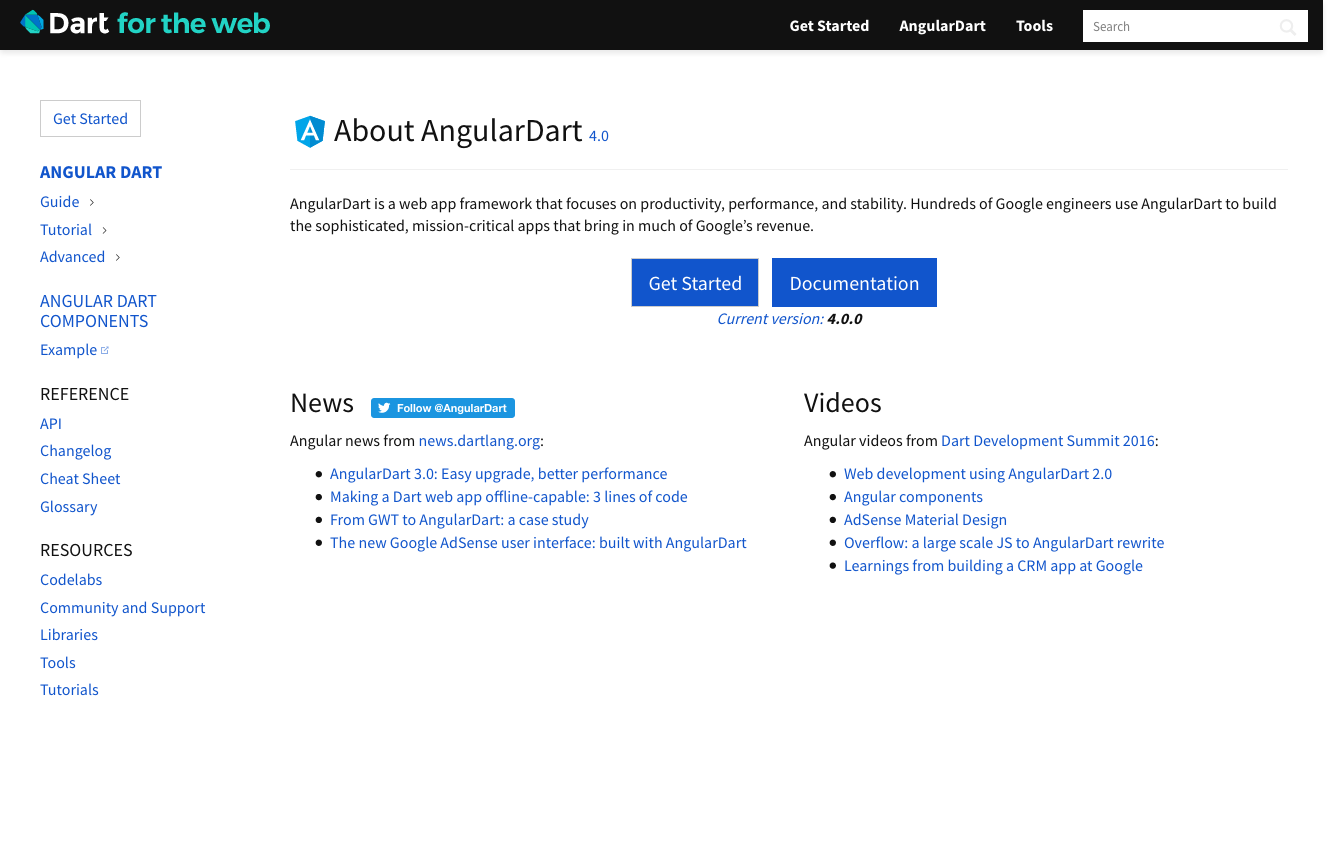Viewport: 1338px width, 854px height.
Task: Open the news.dartlang.org link
Action: pyautogui.click(x=479, y=441)
